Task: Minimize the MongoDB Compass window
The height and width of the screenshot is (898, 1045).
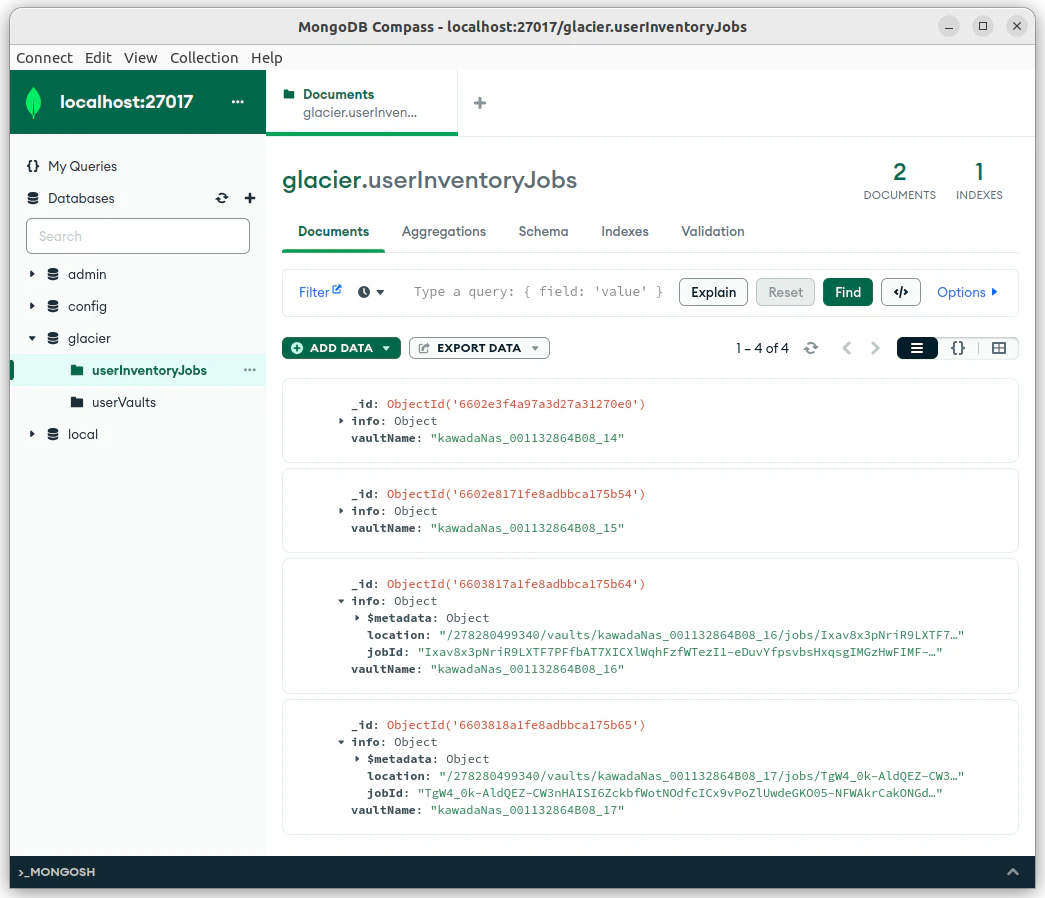Action: [948, 27]
